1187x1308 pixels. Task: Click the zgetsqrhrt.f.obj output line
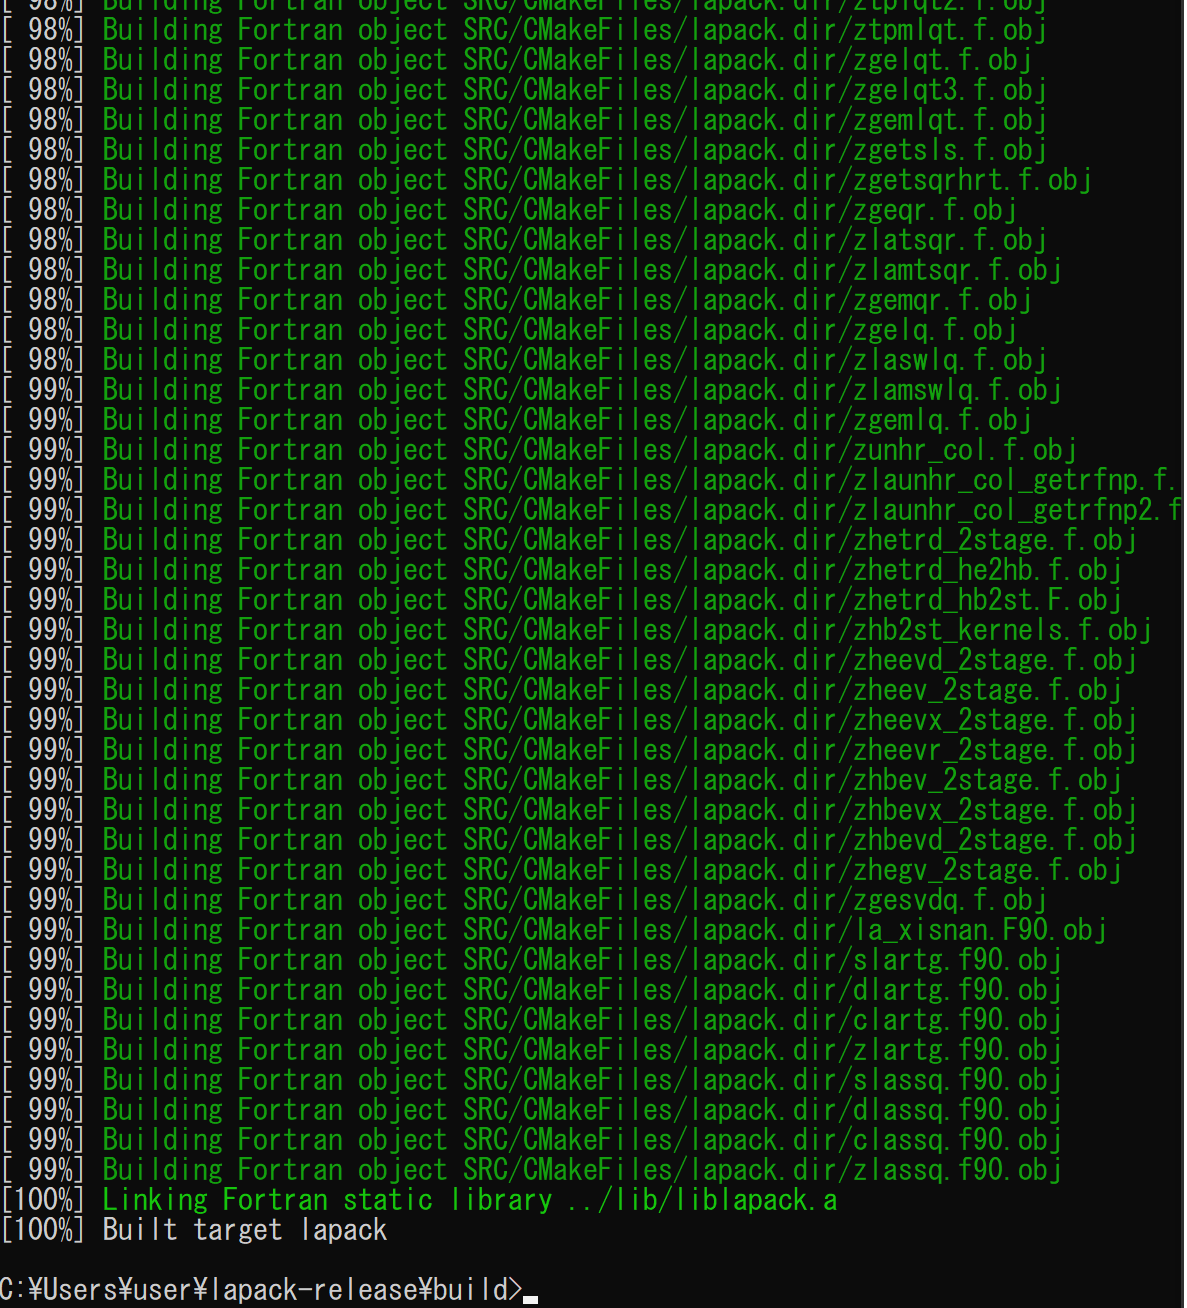click(546, 180)
